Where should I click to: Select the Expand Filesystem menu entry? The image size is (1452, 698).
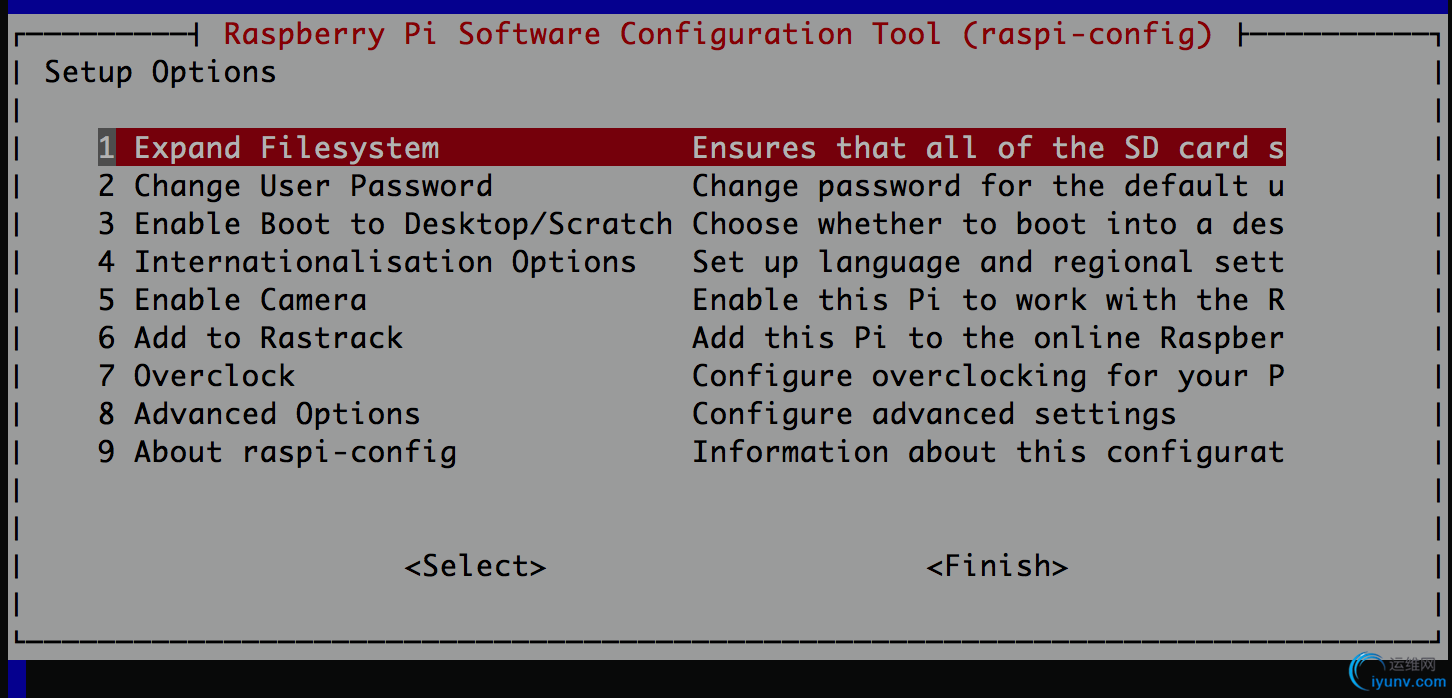[691, 148]
